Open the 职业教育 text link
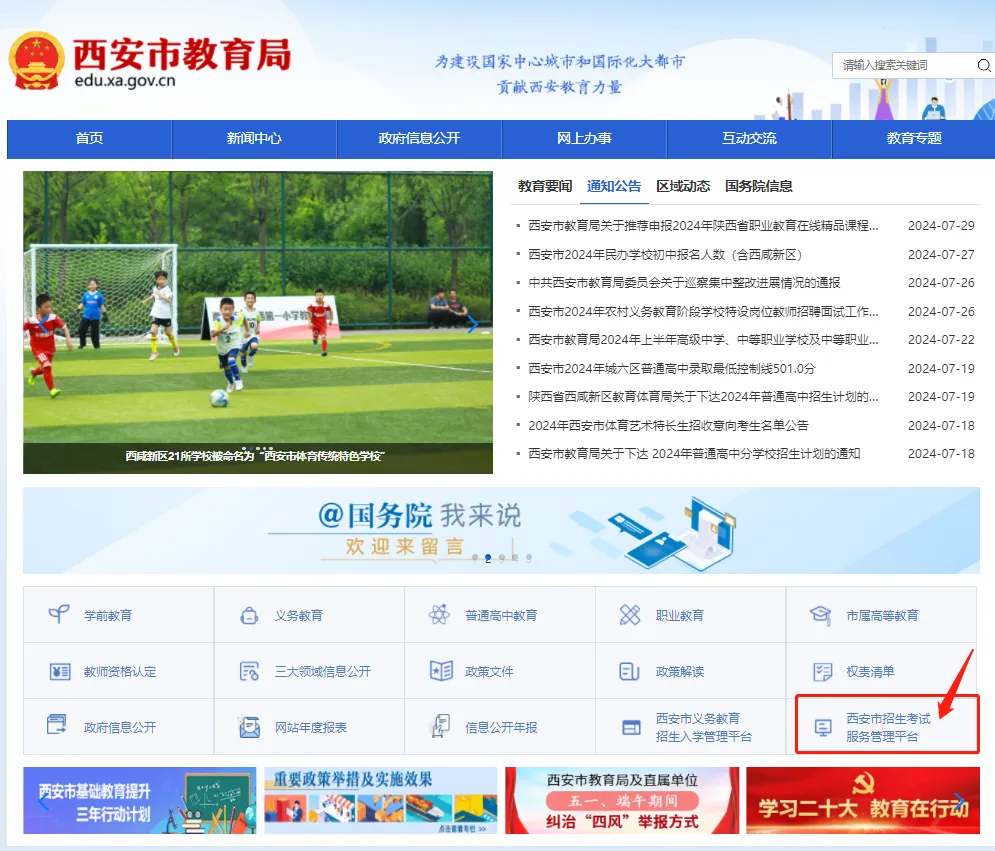The height and width of the screenshot is (851, 995). pos(680,615)
